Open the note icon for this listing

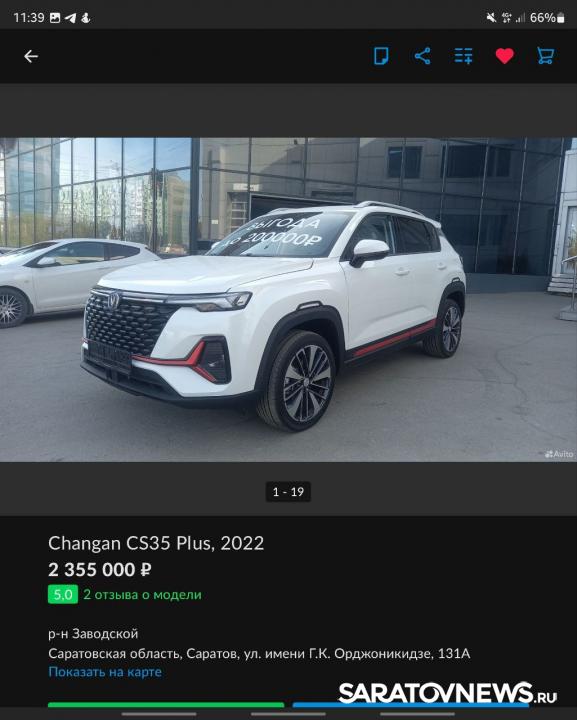[x=381, y=56]
